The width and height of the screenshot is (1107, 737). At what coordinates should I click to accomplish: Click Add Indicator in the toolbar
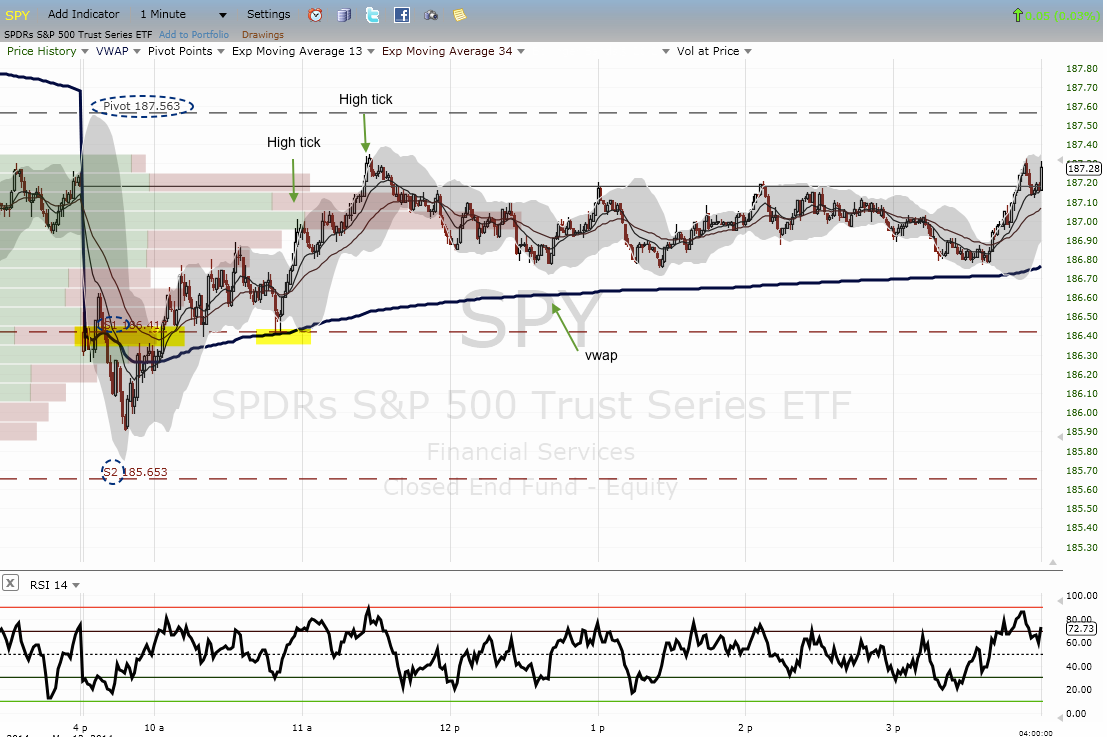click(83, 14)
